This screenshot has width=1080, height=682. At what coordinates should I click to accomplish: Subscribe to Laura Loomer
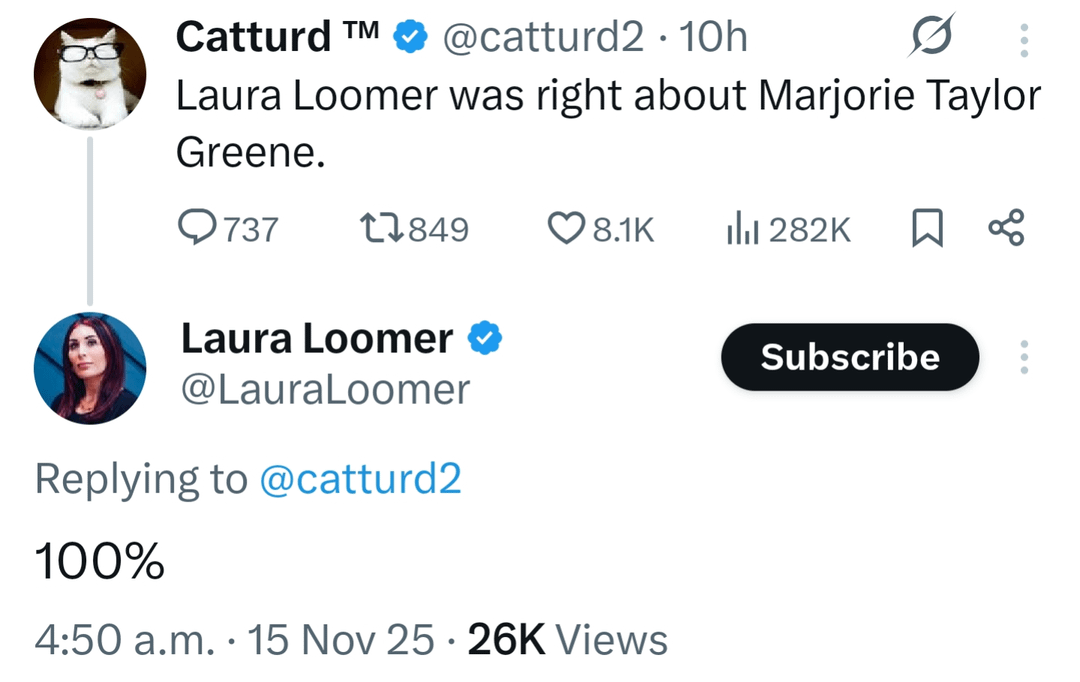[850, 357]
